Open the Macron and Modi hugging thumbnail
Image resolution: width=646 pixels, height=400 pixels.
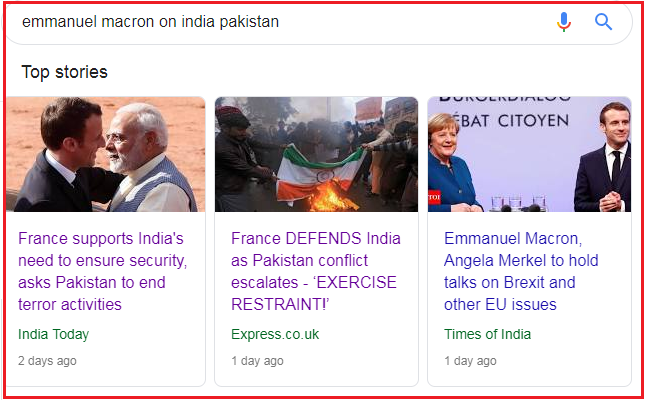pos(105,154)
